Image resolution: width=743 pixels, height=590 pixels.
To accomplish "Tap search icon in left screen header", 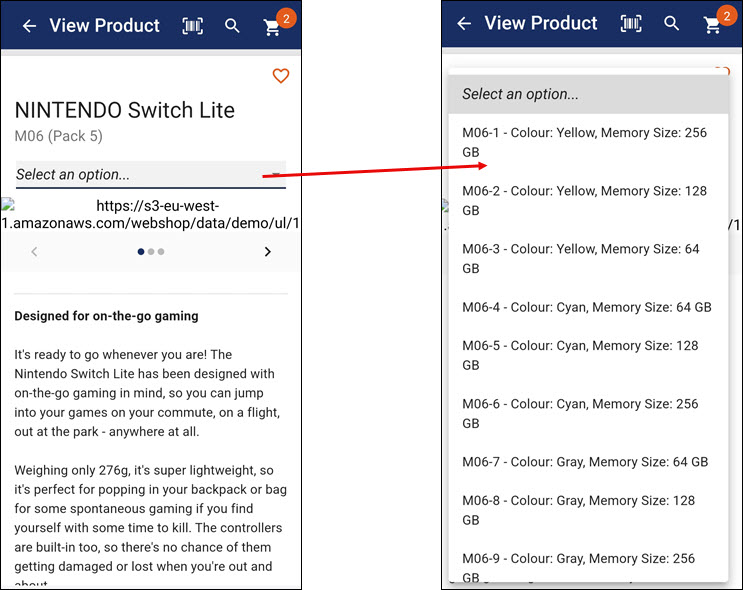I will pyautogui.click(x=232, y=26).
